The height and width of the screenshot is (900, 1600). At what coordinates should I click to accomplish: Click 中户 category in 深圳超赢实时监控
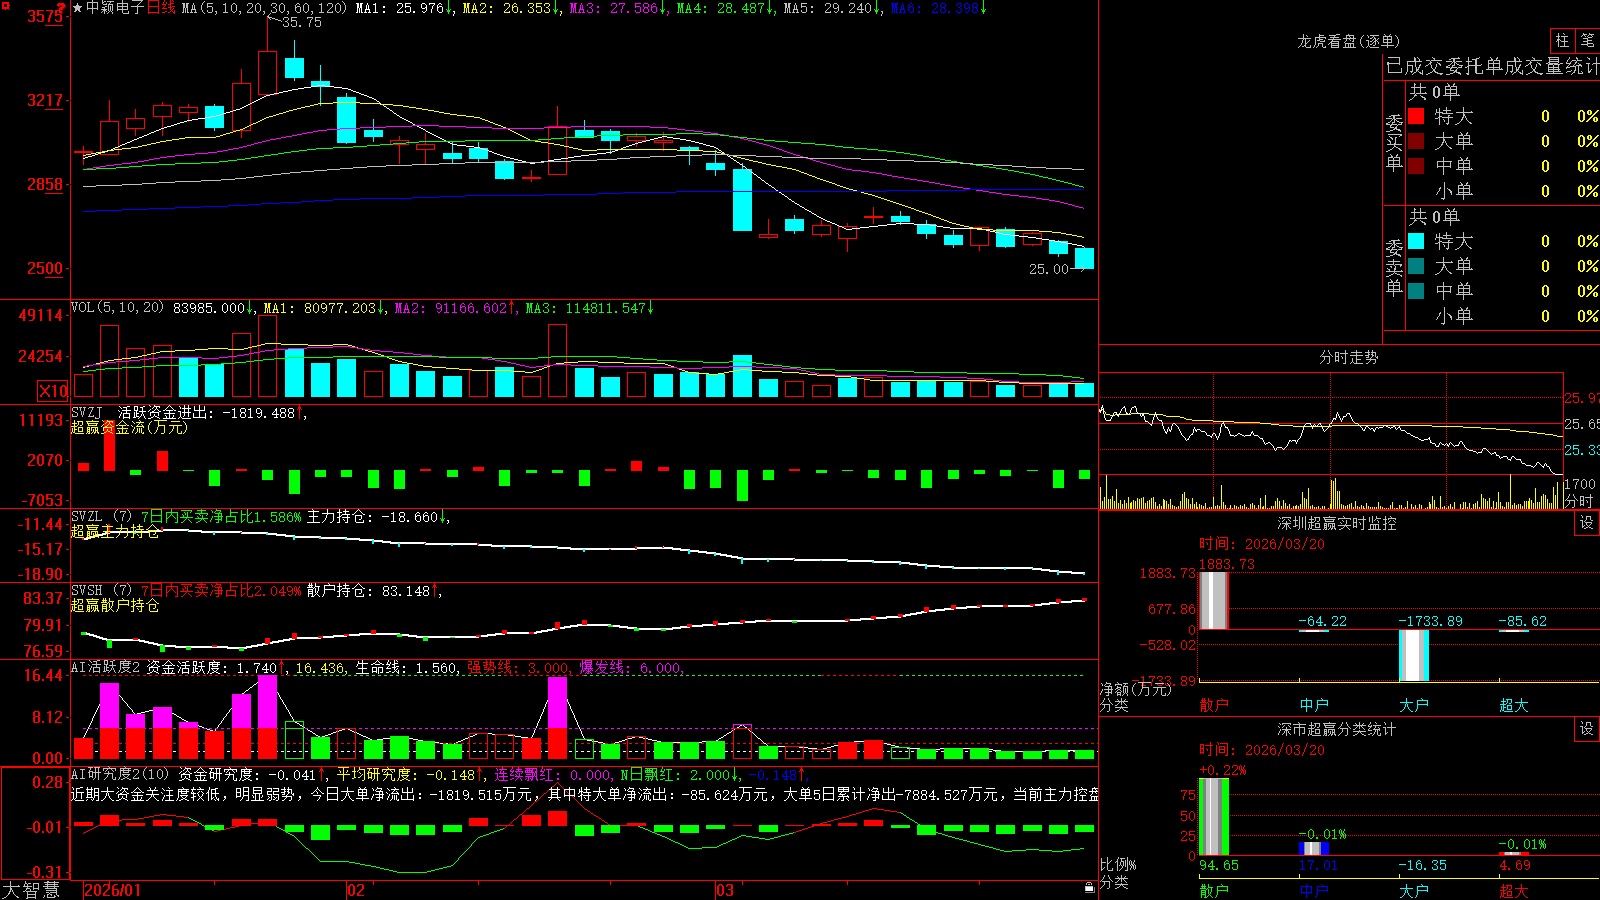pyautogui.click(x=1314, y=705)
